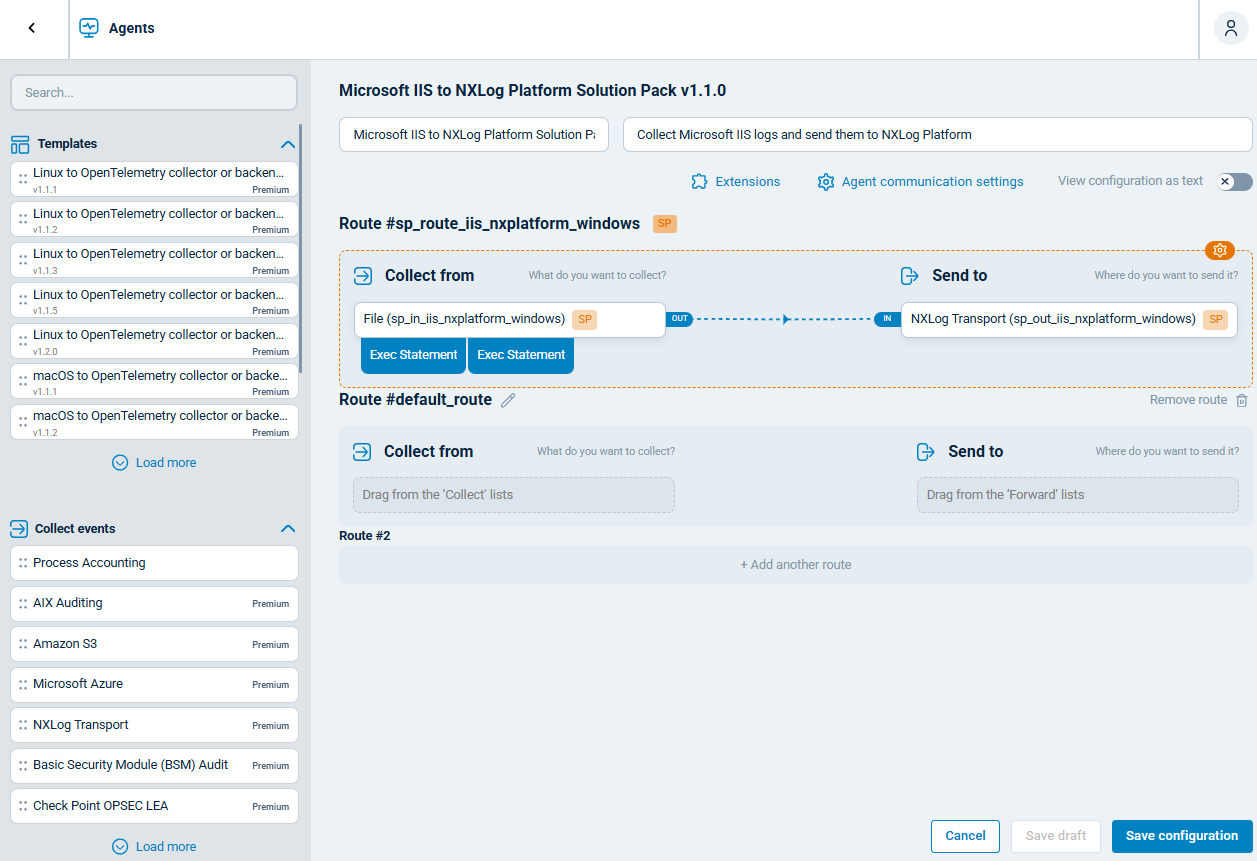Grab drag handle of Amazon S3
The image size is (1257, 861).
(x=22, y=644)
